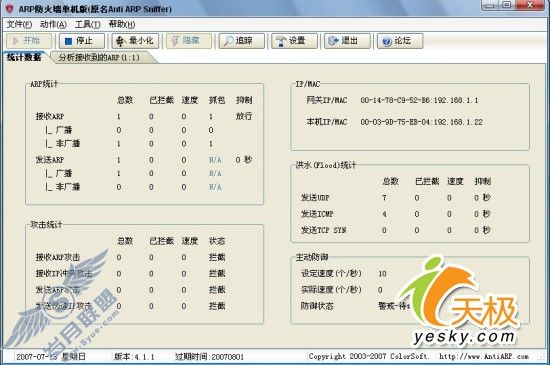The image size is (550, 365).
Task: Click the 实际速度 (个/秒) label
Action: 331,290
